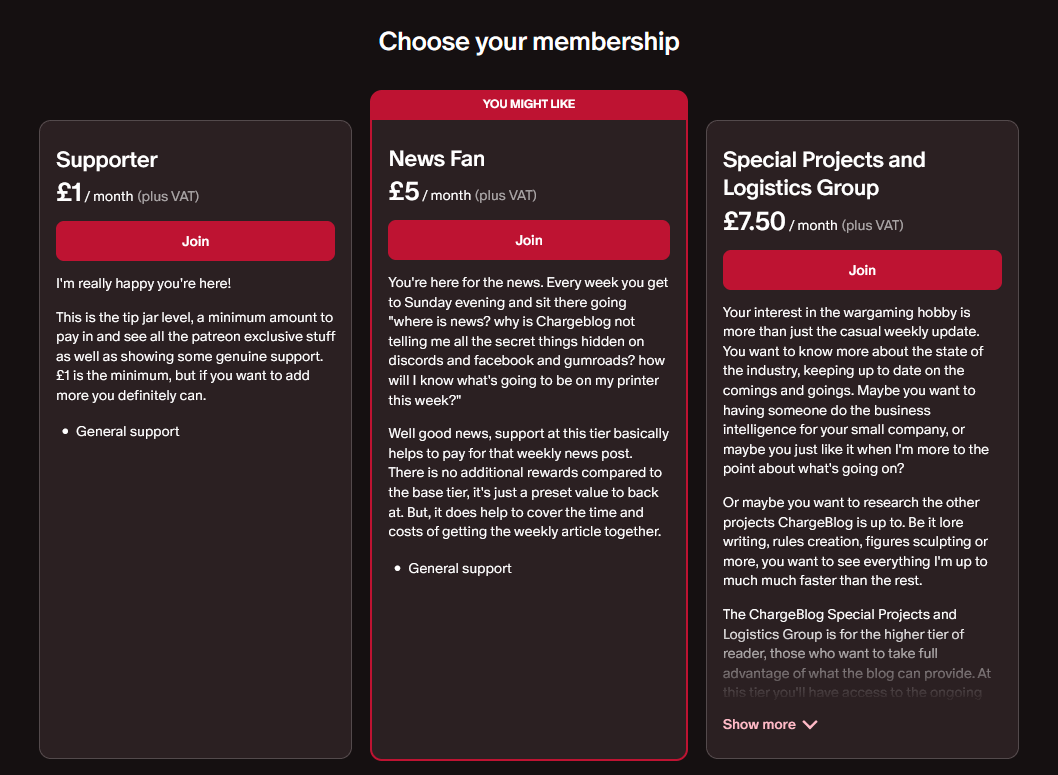Click the Special Projects and Logistics Group heading
This screenshot has width=1058, height=775.
point(824,173)
